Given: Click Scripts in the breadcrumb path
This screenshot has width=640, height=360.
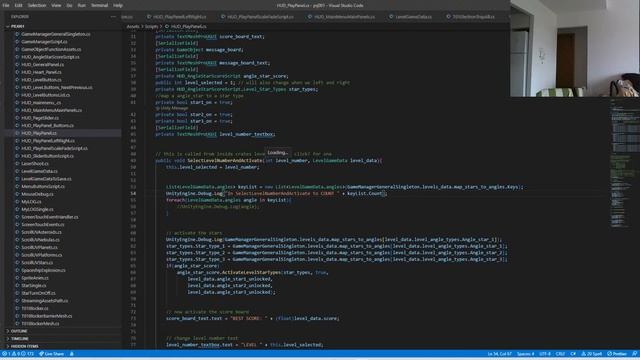Looking at the screenshot, I should click(151, 26).
